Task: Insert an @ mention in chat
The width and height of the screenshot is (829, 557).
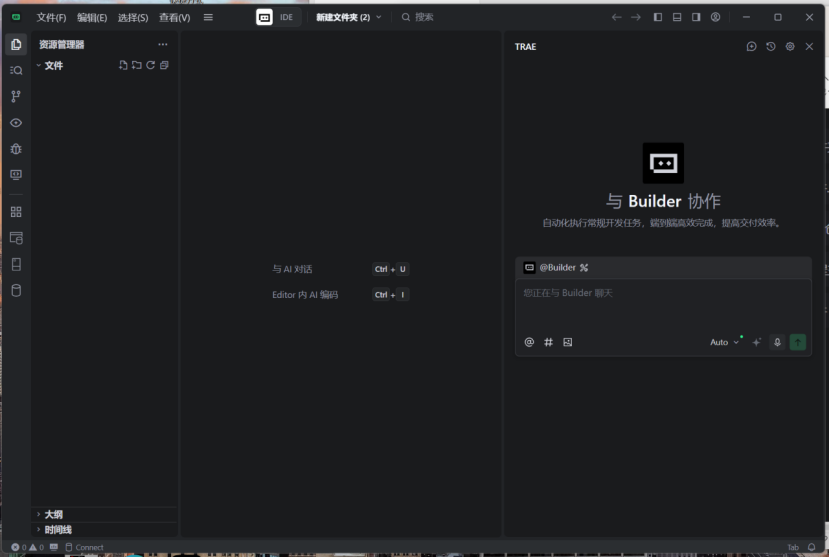Action: point(529,342)
